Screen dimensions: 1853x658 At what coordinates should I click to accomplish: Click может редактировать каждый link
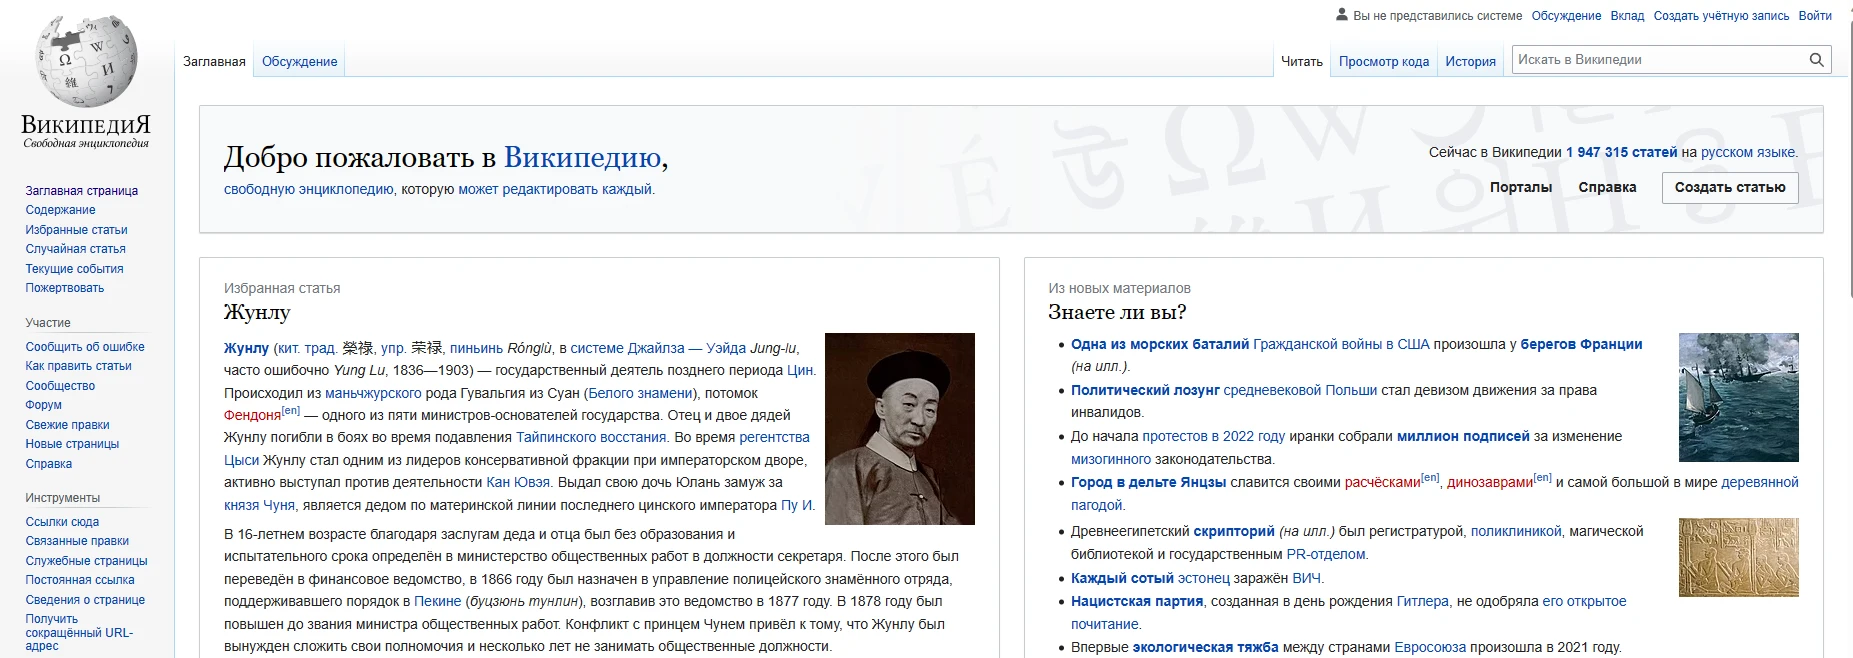[x=555, y=189]
